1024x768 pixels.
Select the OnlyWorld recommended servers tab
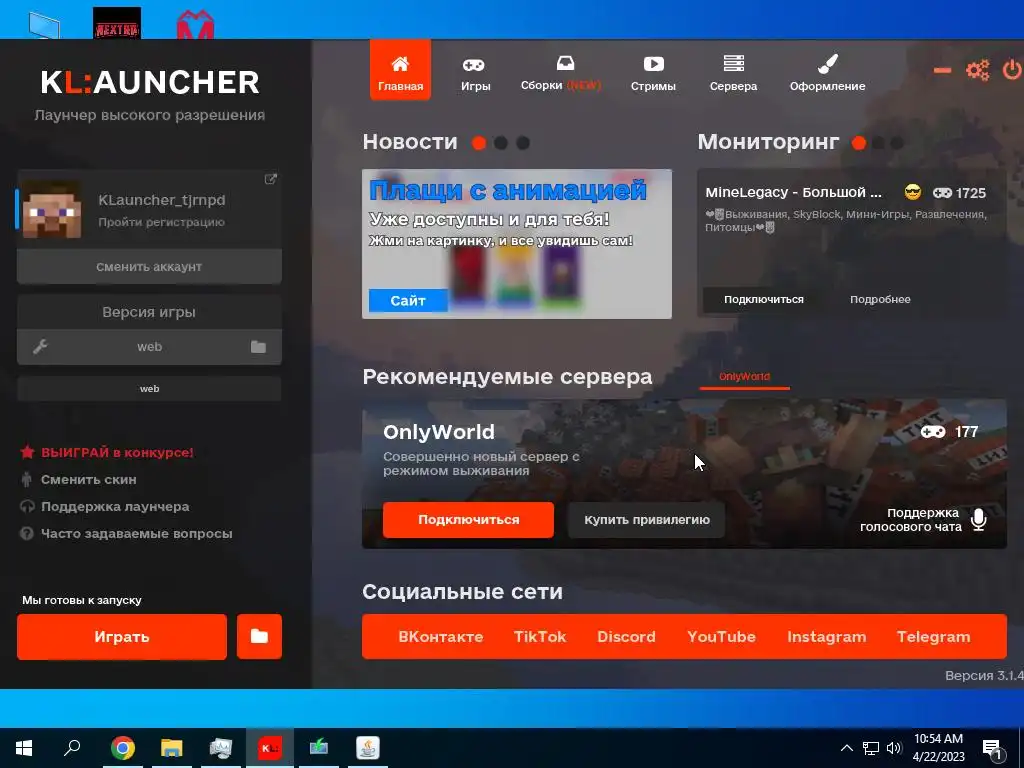point(744,377)
